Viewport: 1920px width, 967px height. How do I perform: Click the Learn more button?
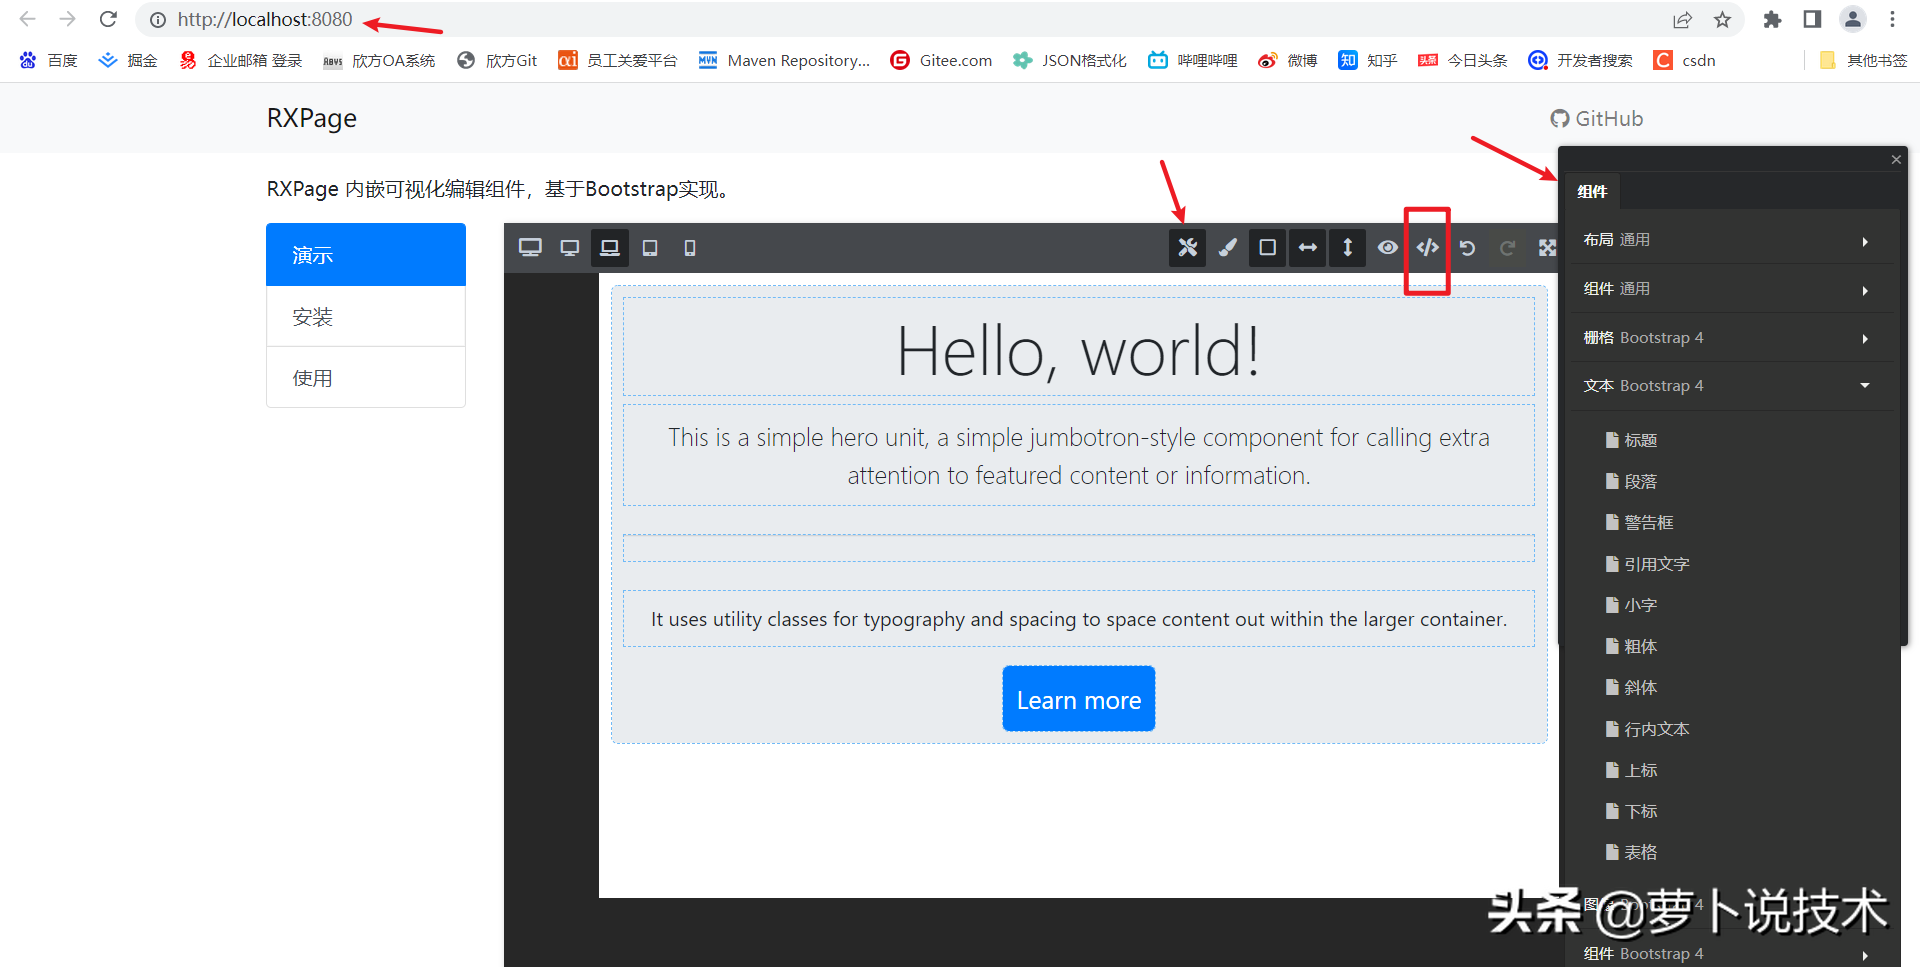point(1078,699)
